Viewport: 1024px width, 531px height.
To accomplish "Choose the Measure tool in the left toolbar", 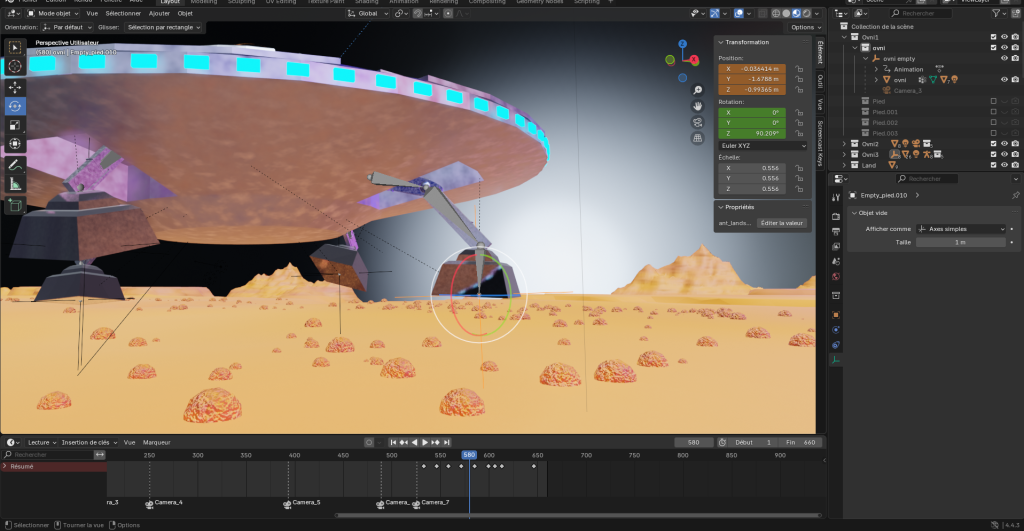I will [x=15, y=184].
